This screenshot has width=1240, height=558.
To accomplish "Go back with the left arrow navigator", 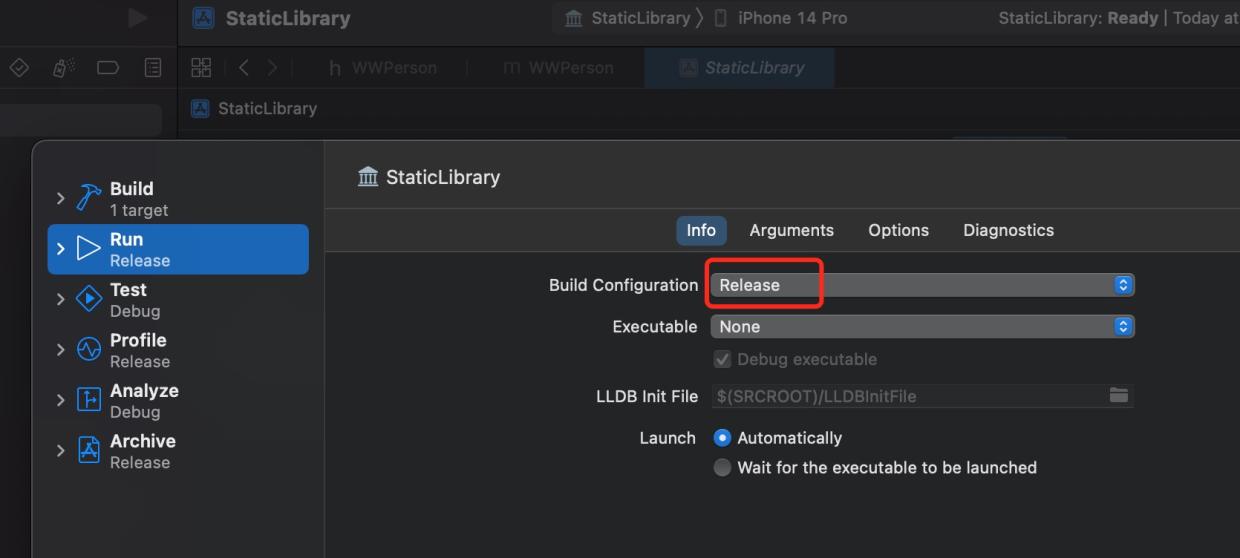I will (x=243, y=68).
